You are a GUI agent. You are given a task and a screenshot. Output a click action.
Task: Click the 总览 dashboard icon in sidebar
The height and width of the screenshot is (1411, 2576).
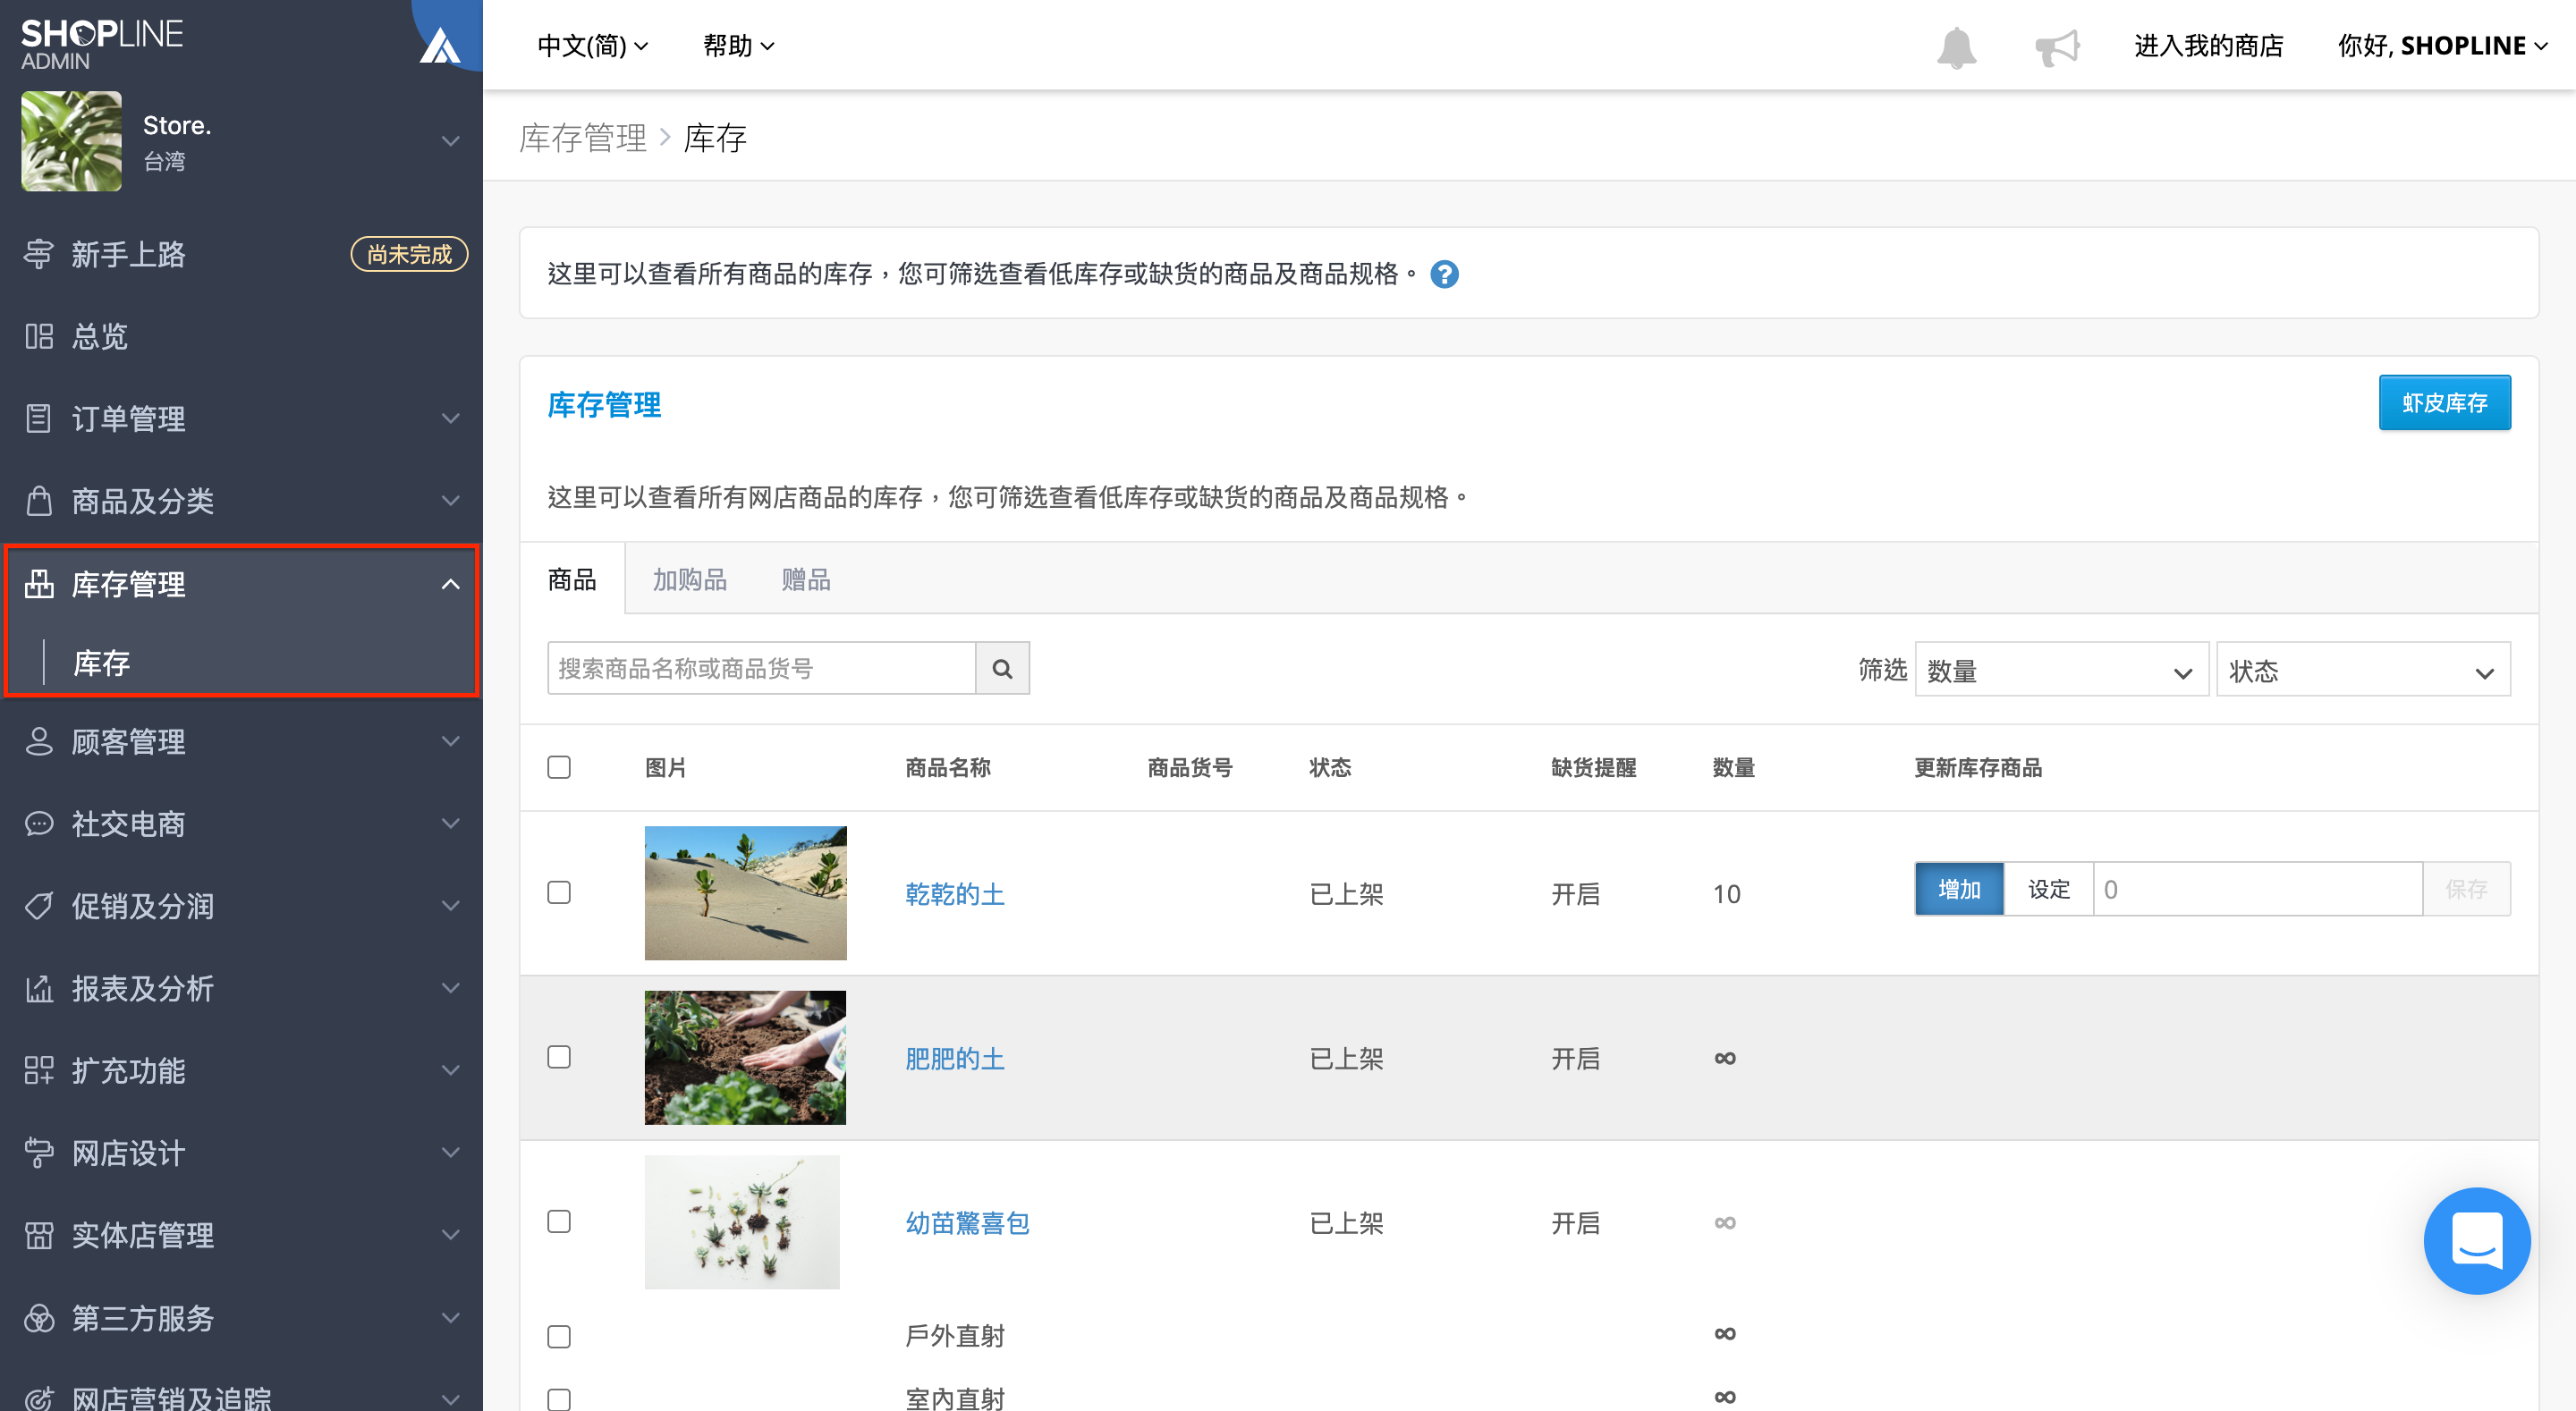tap(39, 336)
